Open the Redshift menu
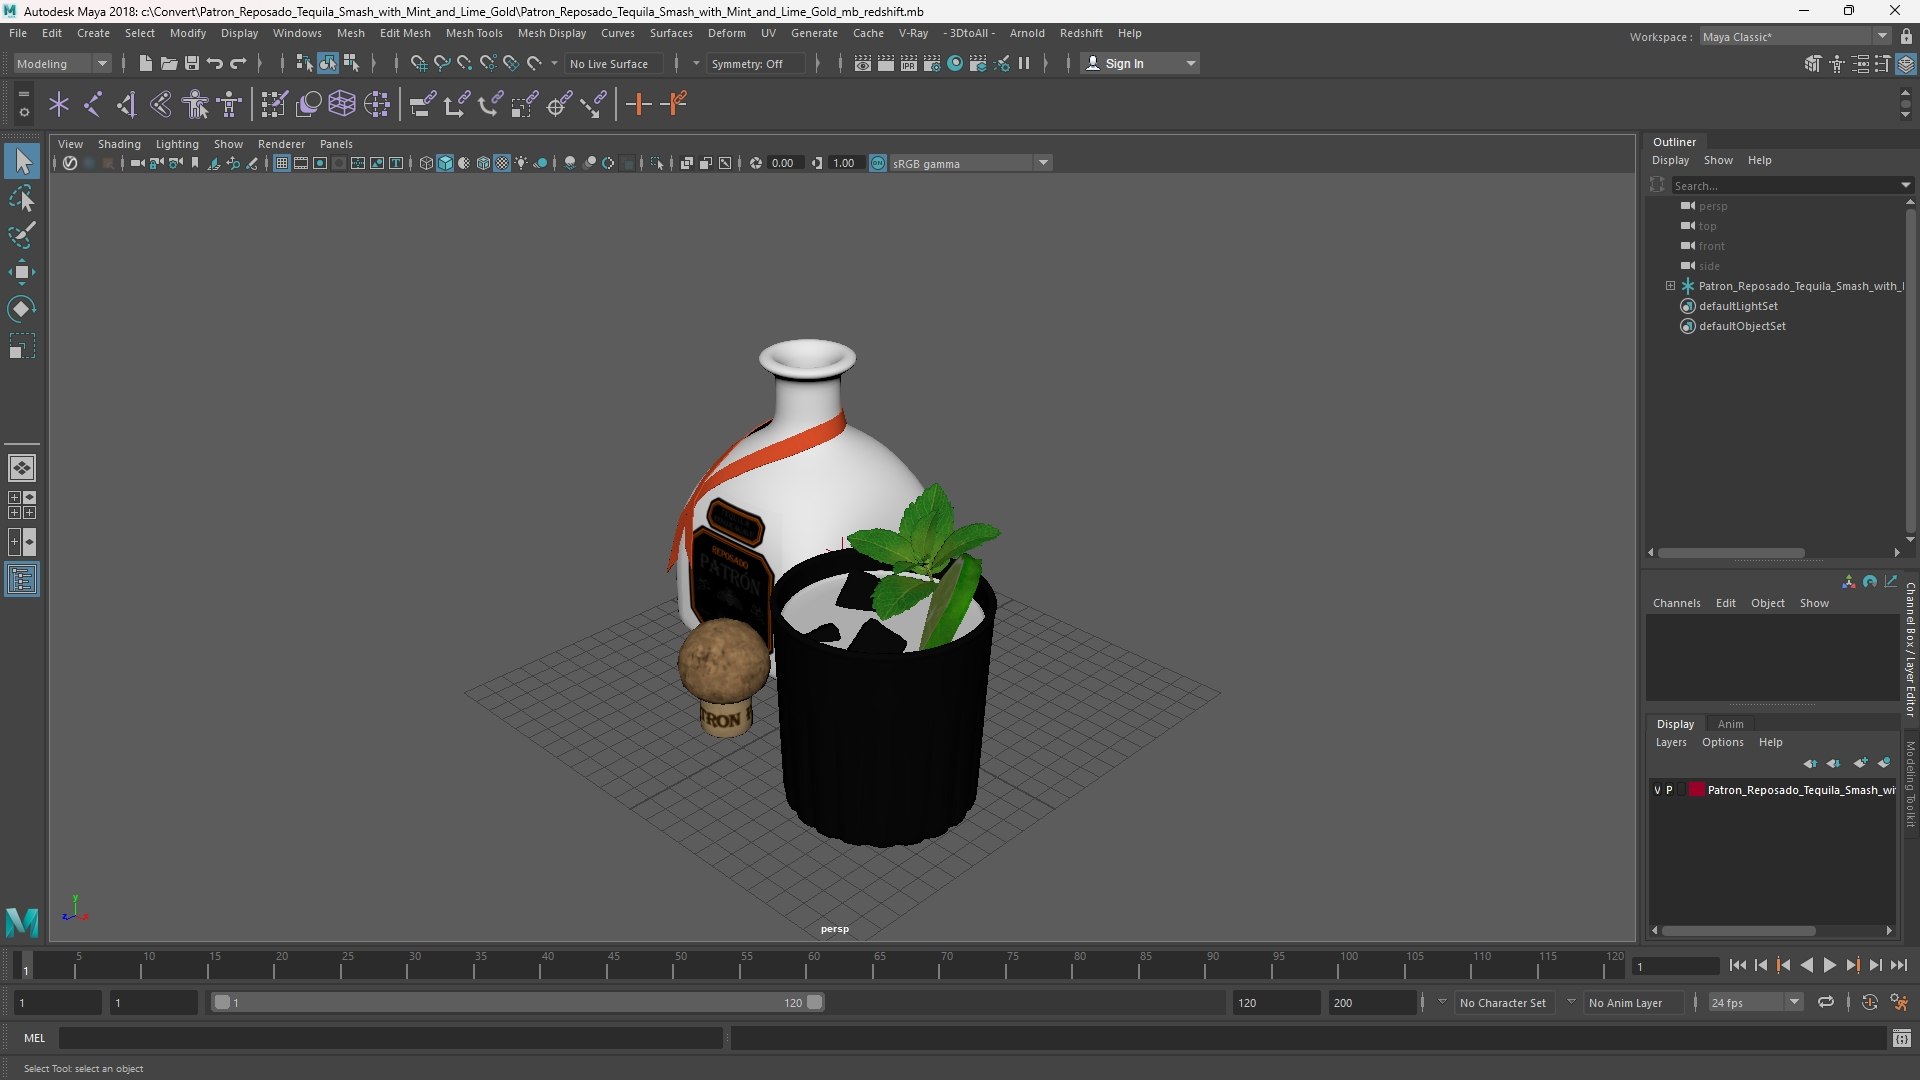 click(x=1081, y=33)
